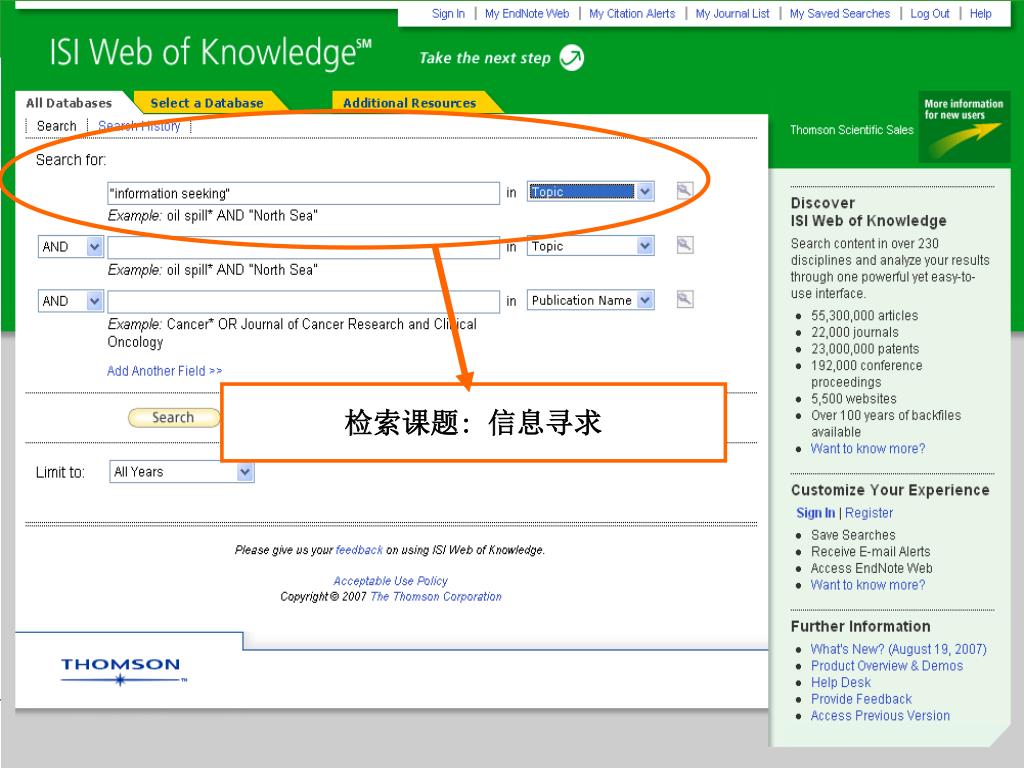
Task: Open the Help link in top bar
Action: point(980,14)
